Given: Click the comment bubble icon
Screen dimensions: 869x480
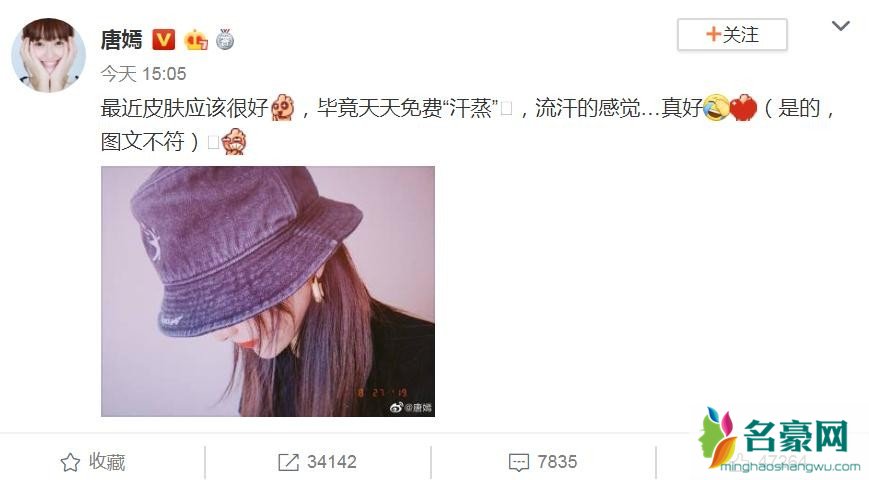Looking at the screenshot, I should (x=519, y=462).
